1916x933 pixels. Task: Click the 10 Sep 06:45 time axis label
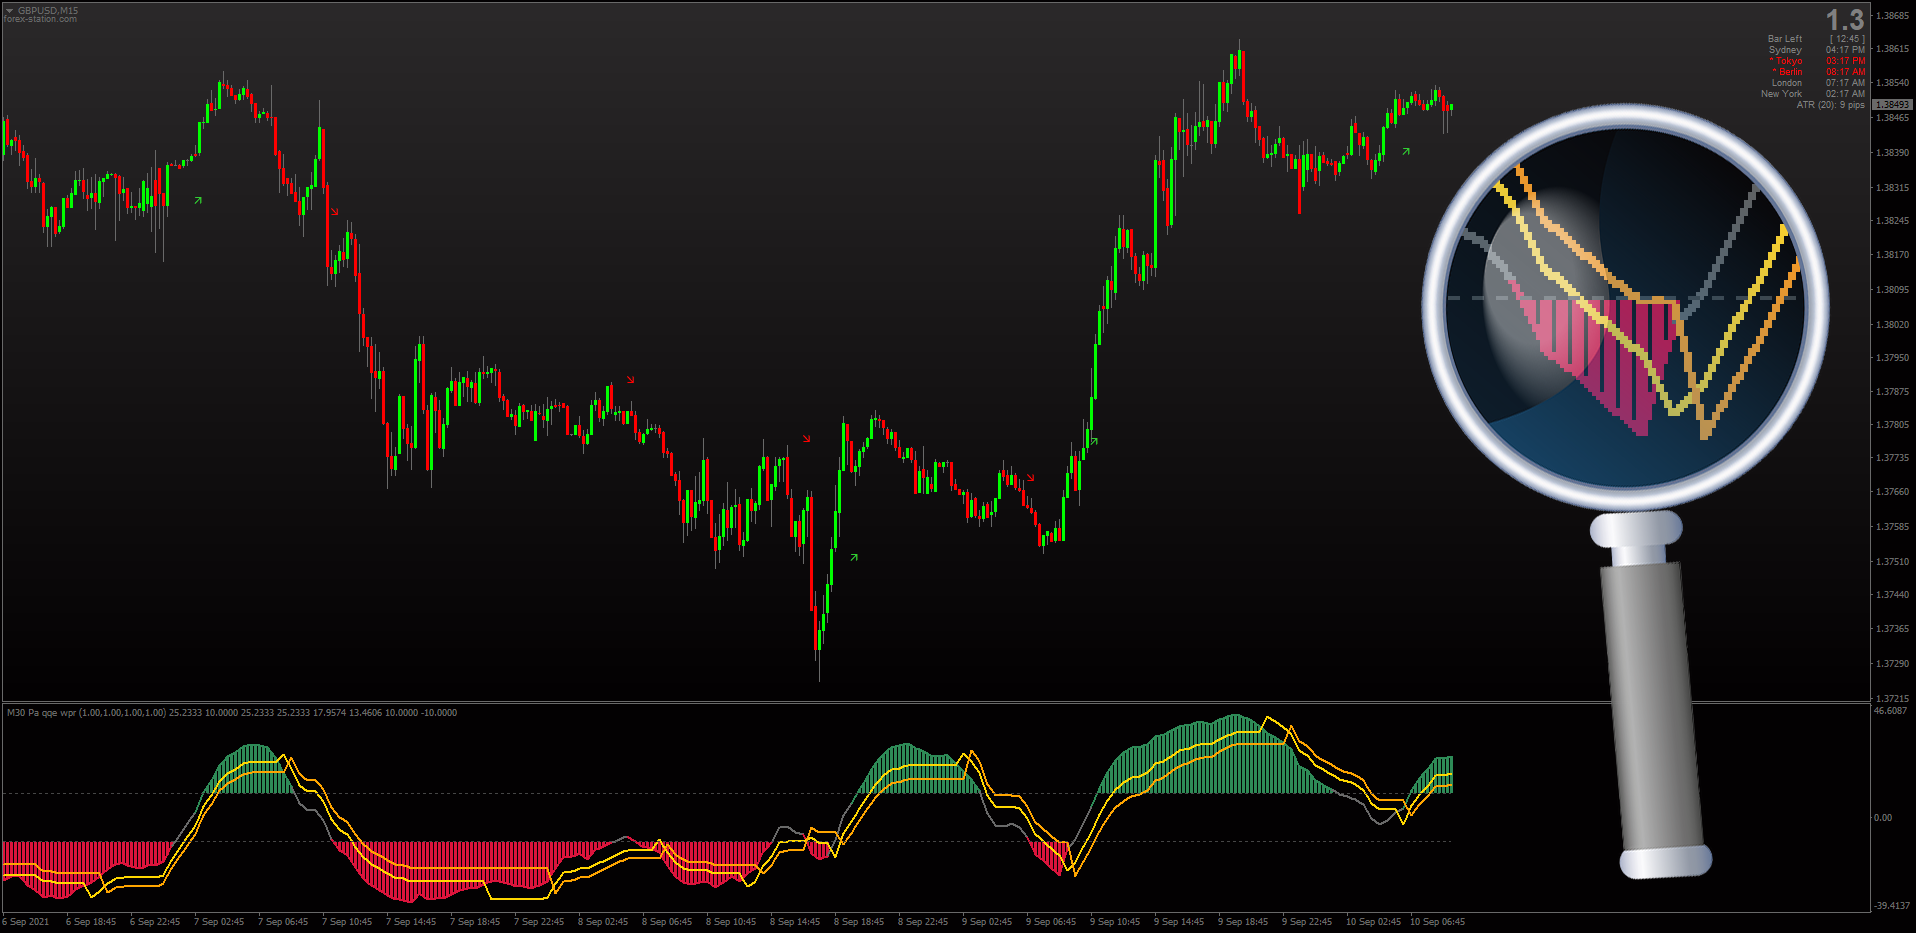point(1437,922)
